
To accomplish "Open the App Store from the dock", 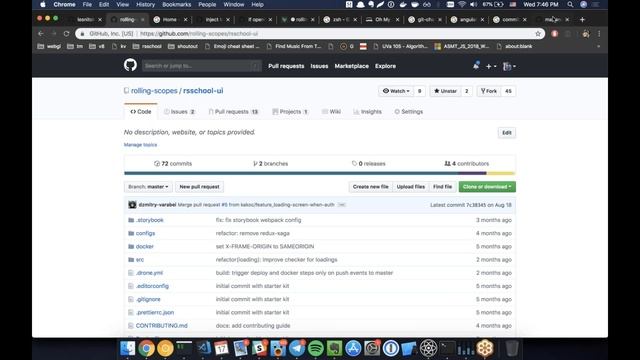I will tap(353, 348).
